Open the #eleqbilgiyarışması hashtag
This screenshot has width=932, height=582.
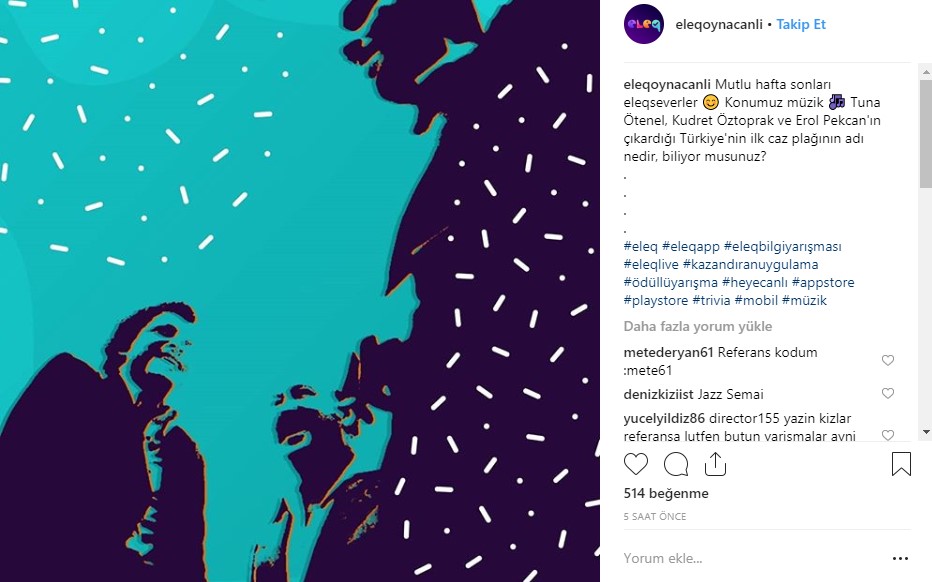pos(782,246)
